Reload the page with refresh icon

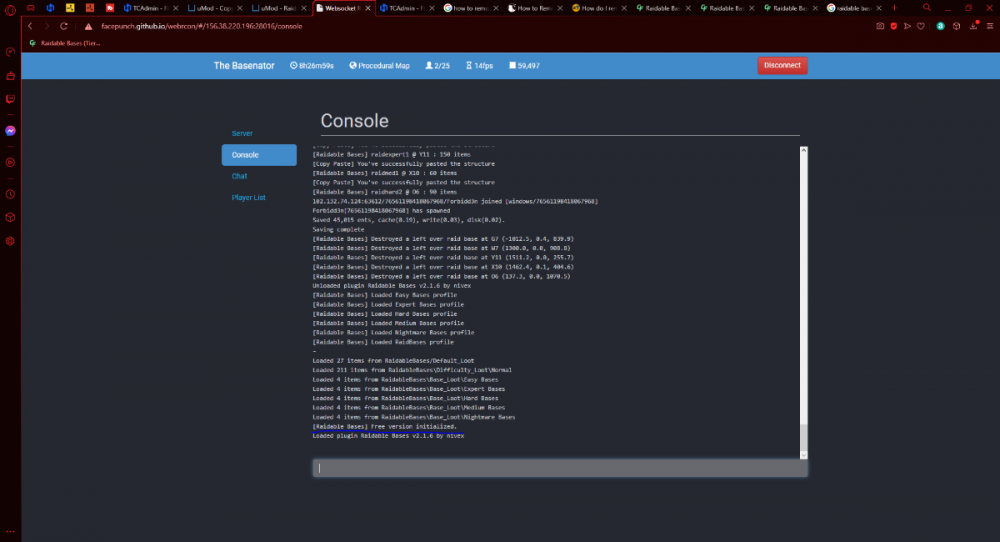(x=64, y=26)
